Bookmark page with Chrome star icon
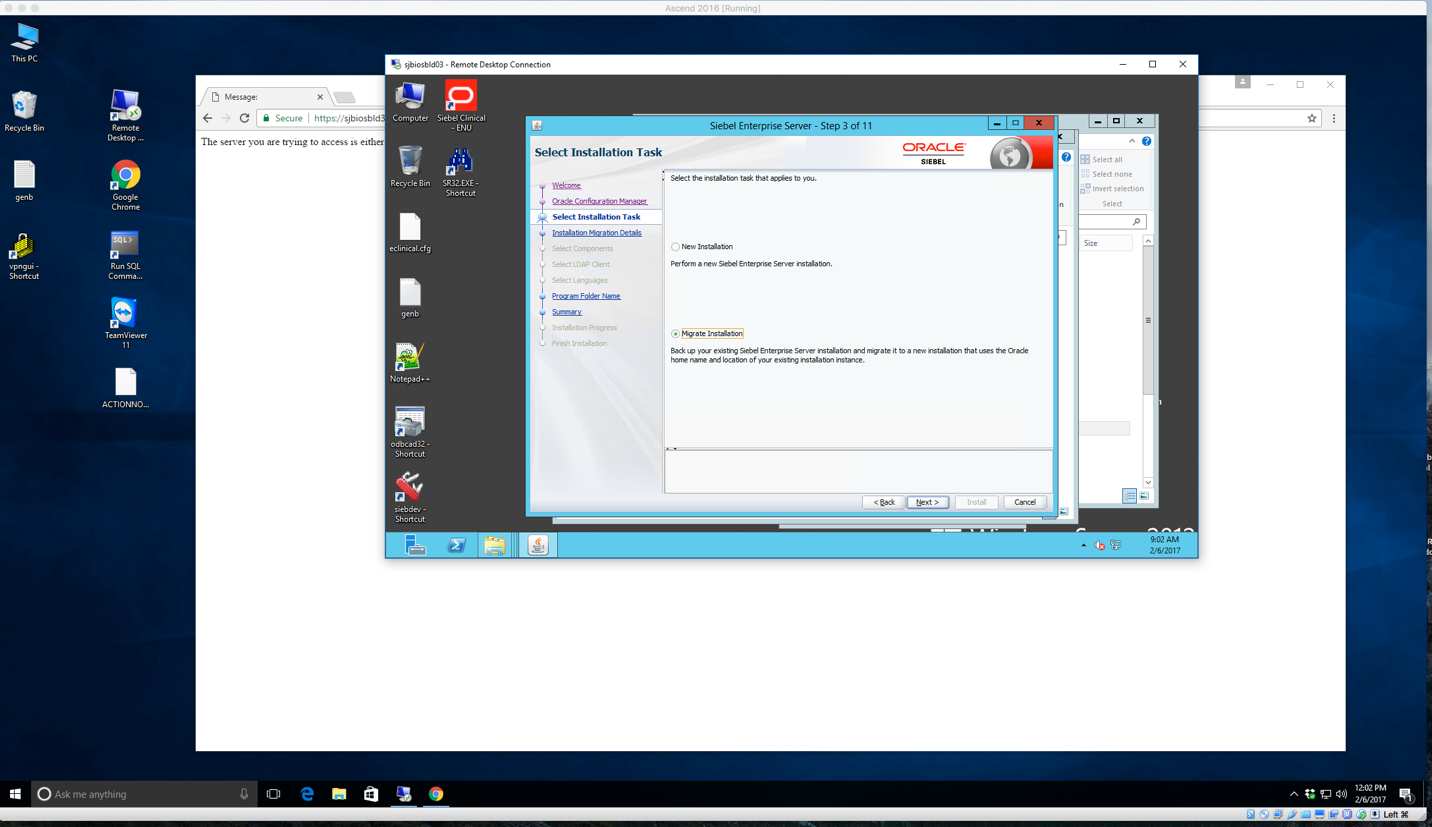The image size is (1432, 827). coord(1311,118)
